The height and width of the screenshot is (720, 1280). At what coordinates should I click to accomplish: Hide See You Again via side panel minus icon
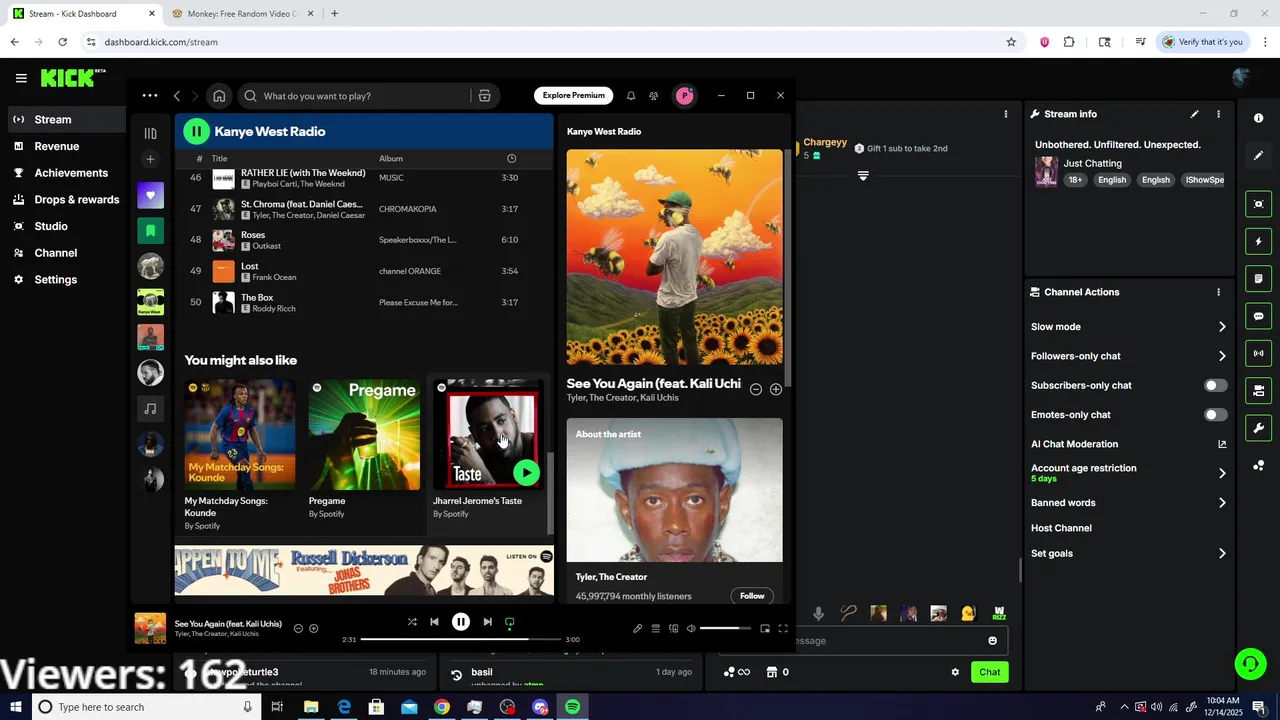coord(756,389)
